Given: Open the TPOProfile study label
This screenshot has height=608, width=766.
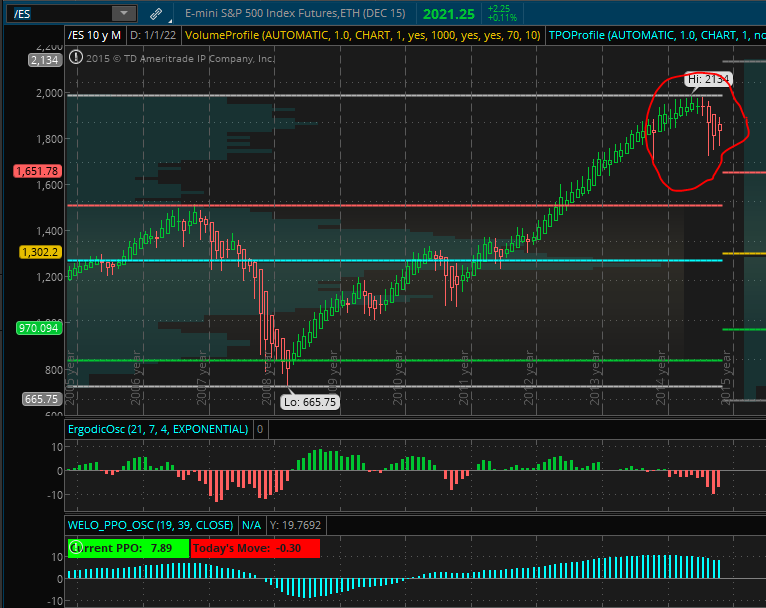Looking at the screenshot, I should pos(656,35).
